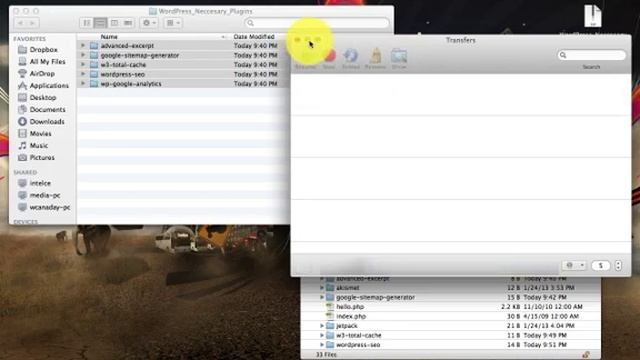Click the lock icon in FTP status bar
This screenshot has width=640, height=360.
click(586, 355)
